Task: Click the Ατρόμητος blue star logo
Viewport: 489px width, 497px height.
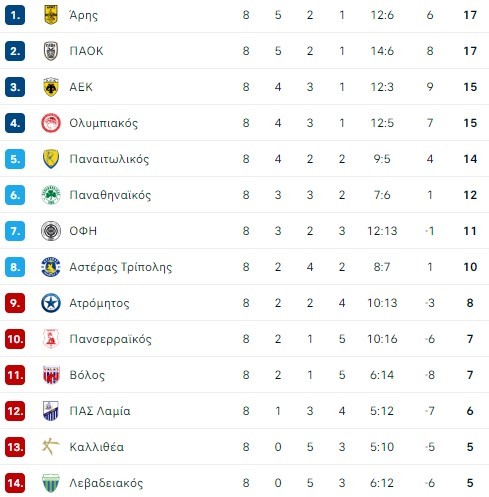Action: (x=51, y=303)
